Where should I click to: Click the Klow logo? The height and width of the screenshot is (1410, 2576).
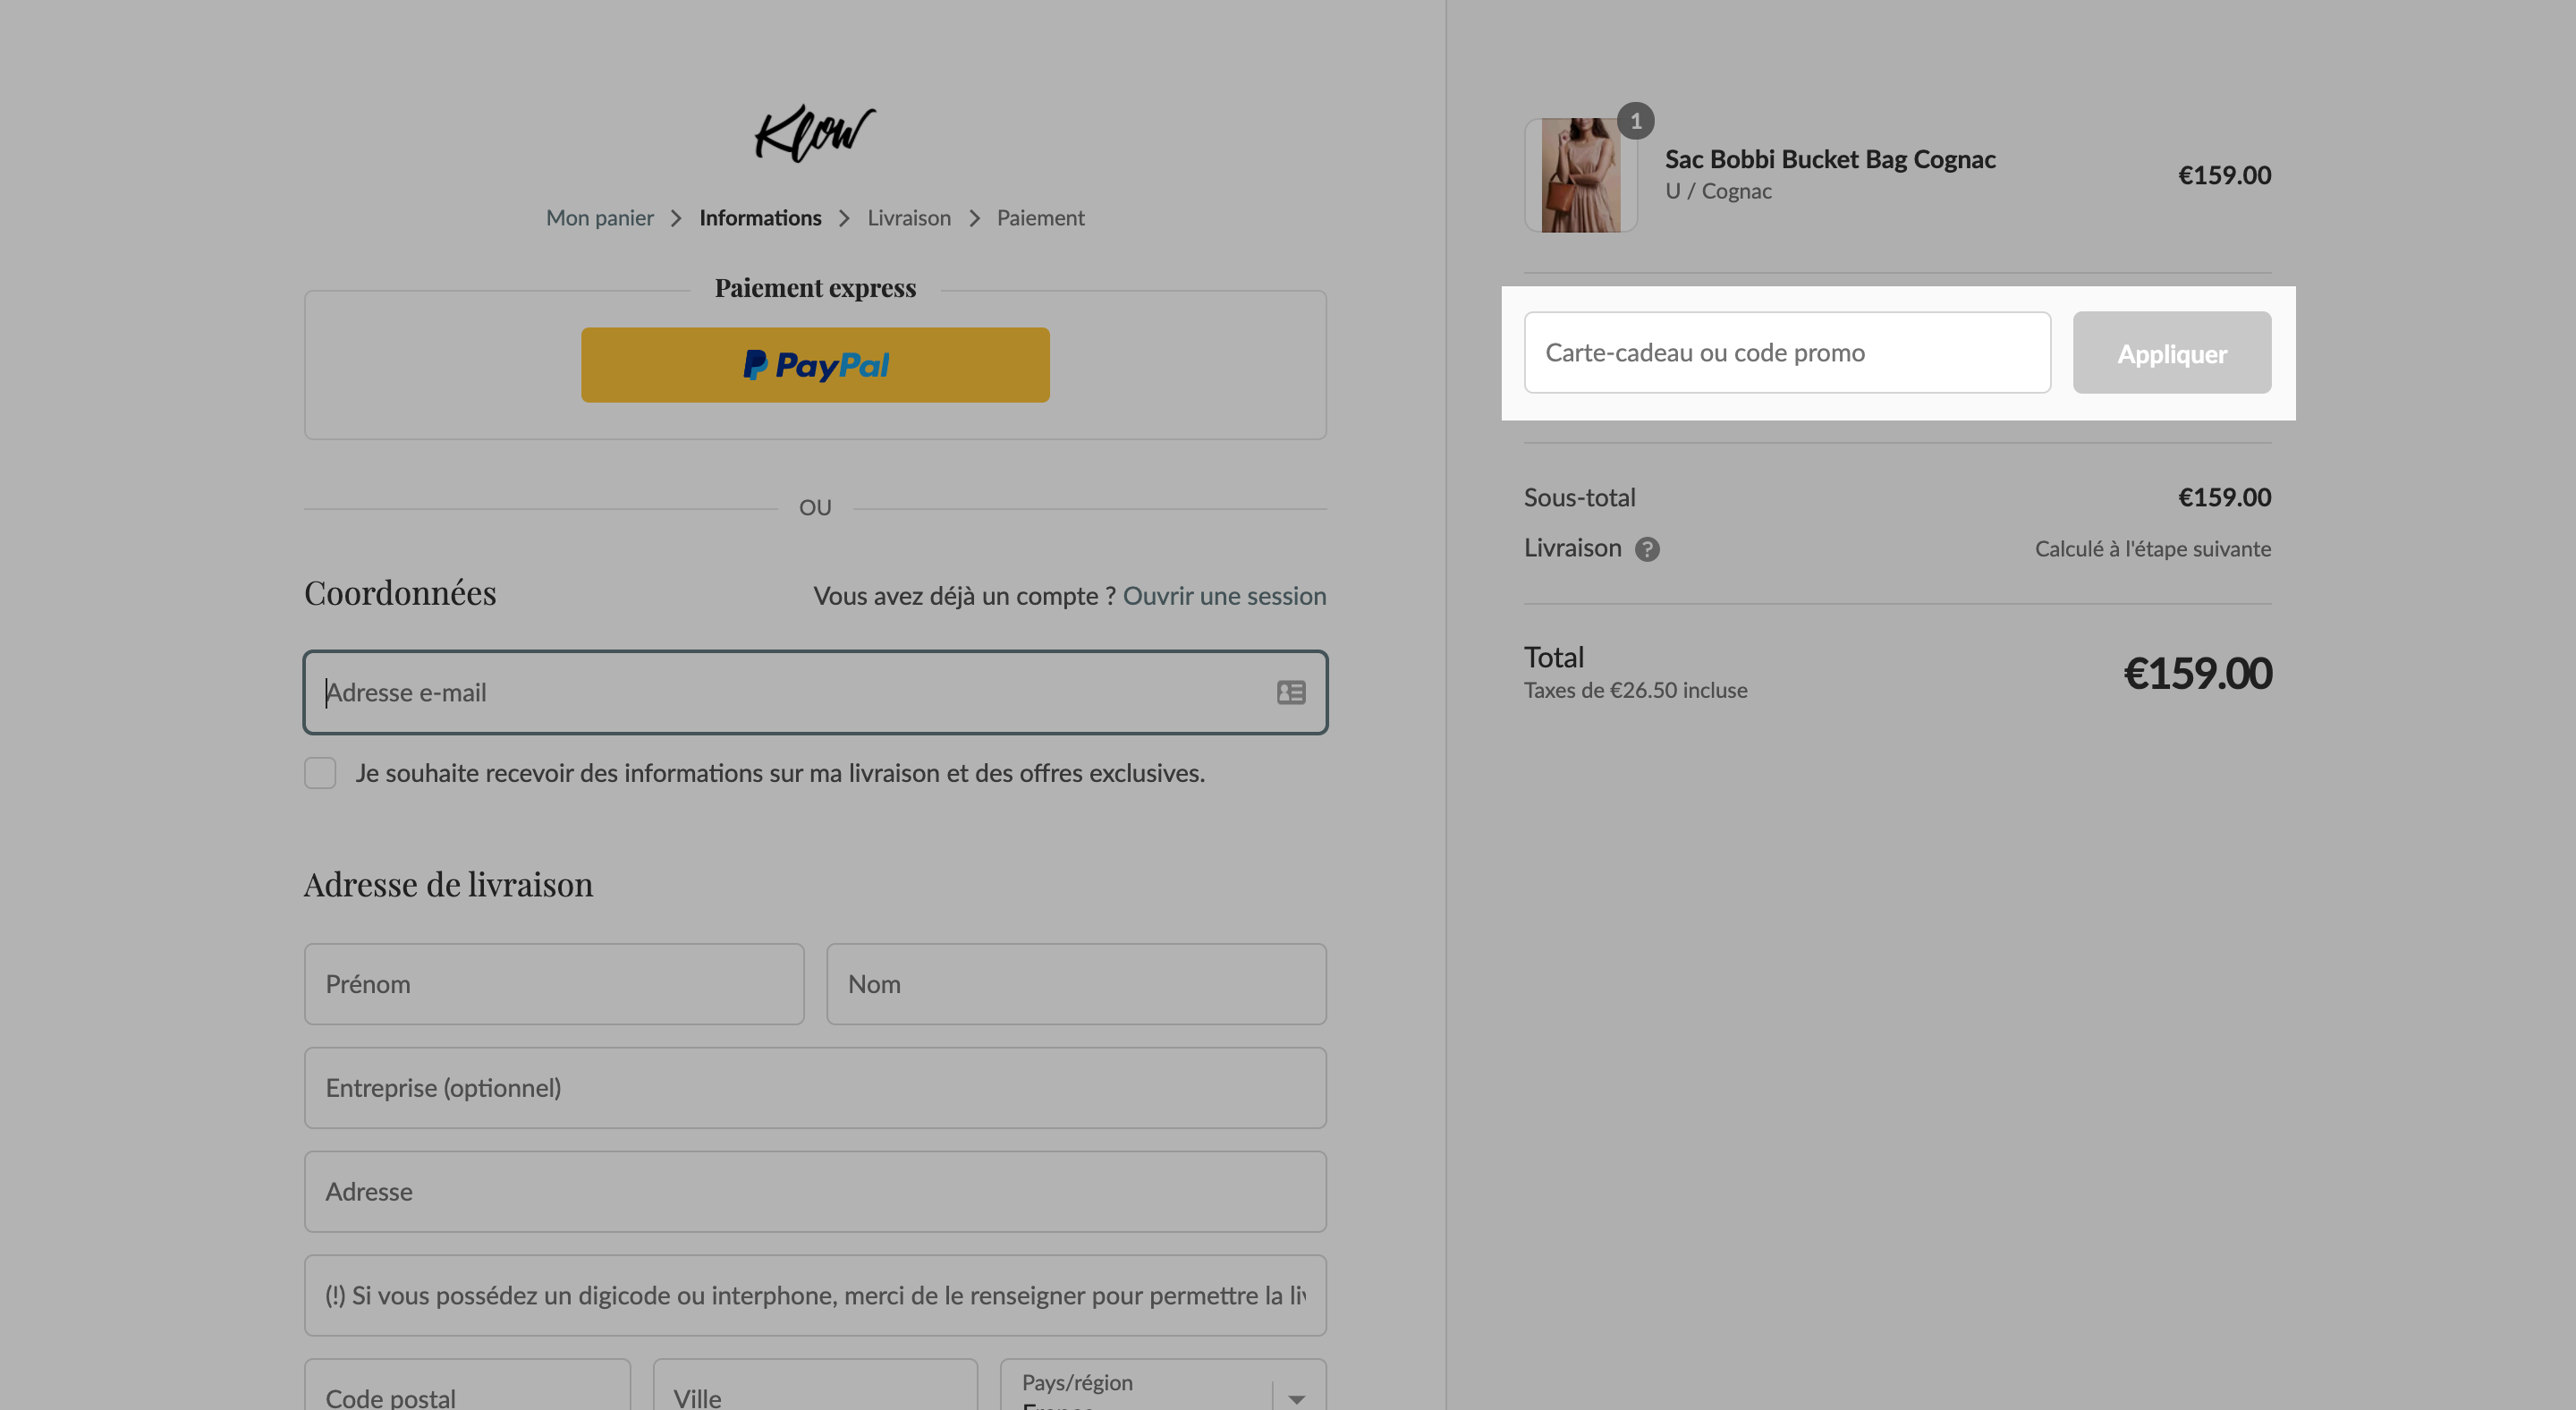pyautogui.click(x=814, y=133)
